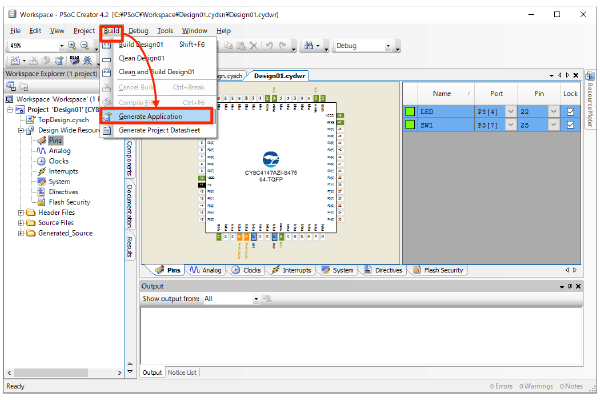Click the green swatch beside LED

(410, 111)
